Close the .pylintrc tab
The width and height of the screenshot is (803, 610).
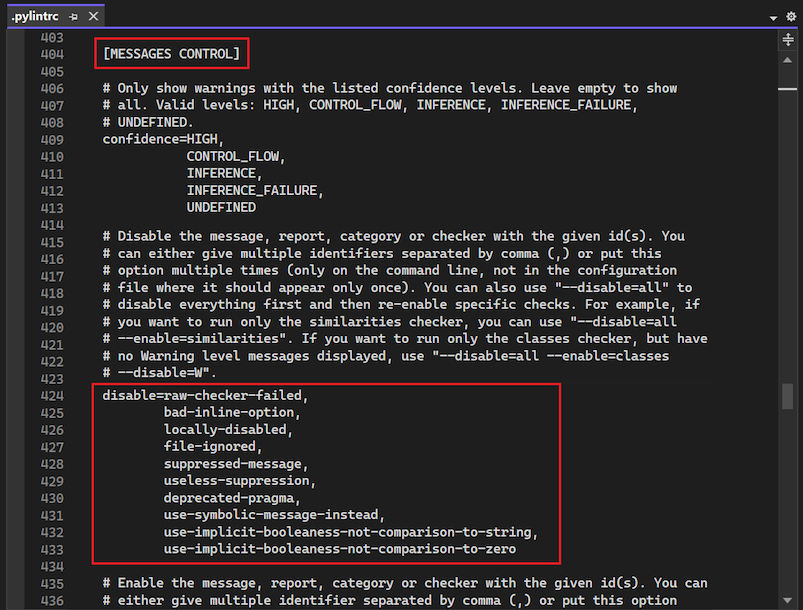(x=95, y=16)
